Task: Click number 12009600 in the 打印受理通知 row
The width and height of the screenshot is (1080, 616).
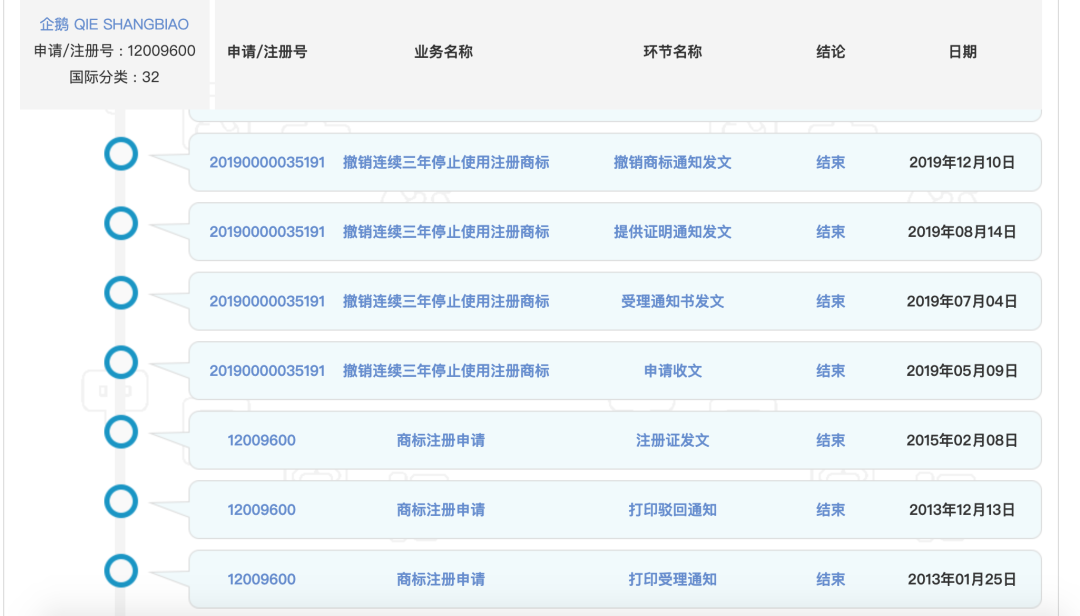Action: 261,579
